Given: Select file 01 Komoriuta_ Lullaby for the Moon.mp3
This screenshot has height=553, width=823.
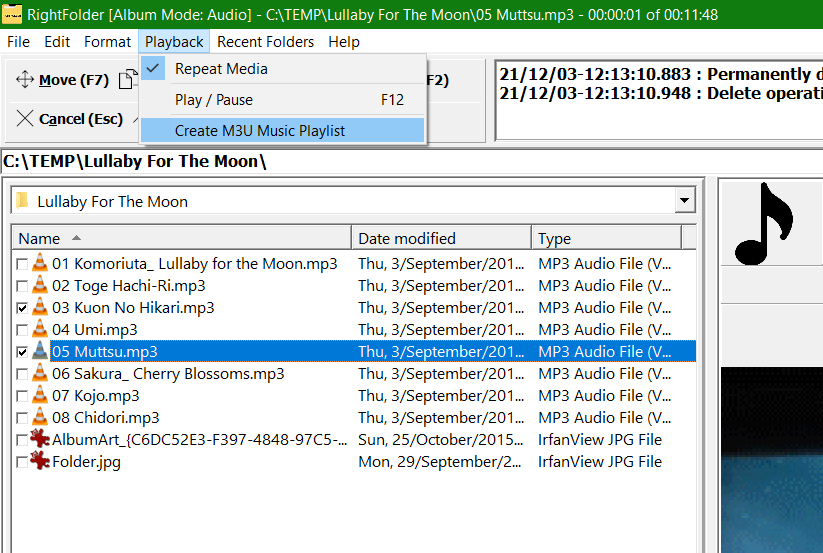Looking at the screenshot, I should [x=195, y=263].
